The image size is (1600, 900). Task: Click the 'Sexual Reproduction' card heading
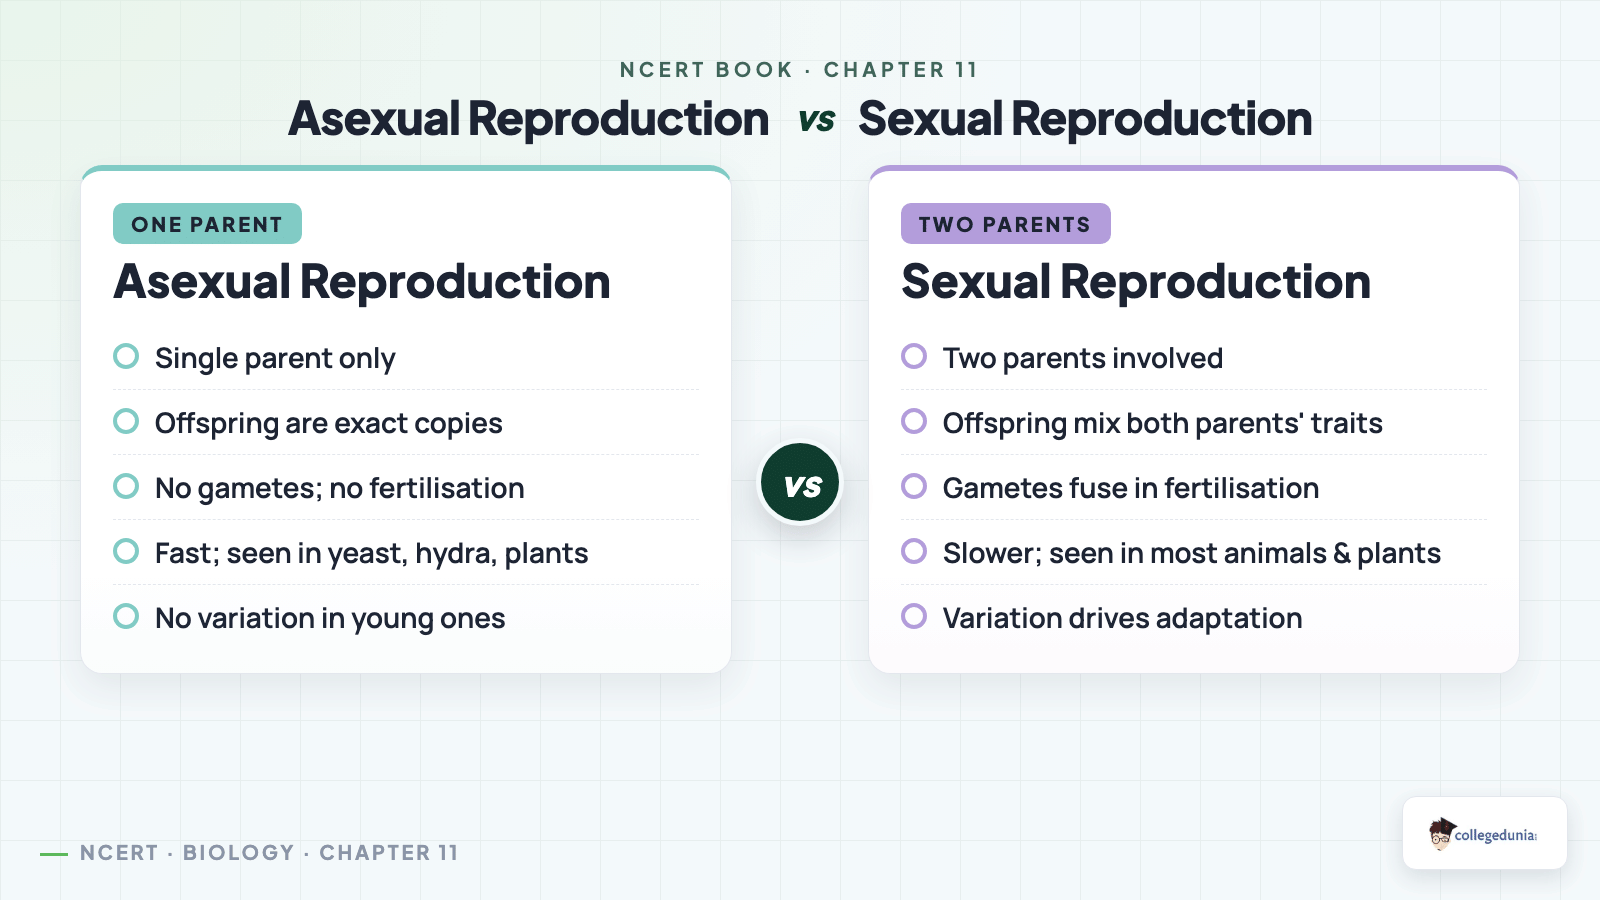coord(1136,282)
